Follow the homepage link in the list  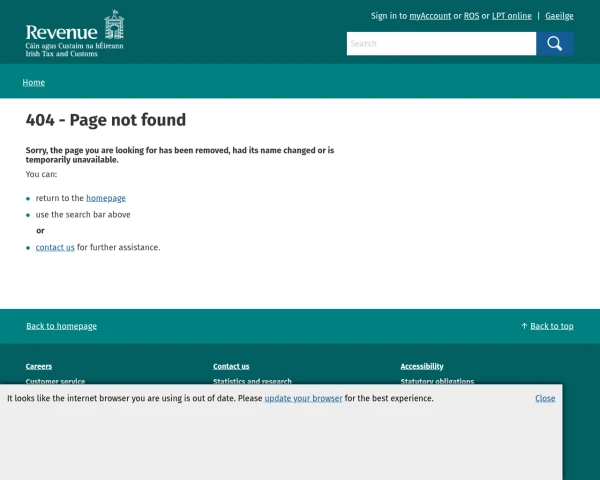[106, 198]
